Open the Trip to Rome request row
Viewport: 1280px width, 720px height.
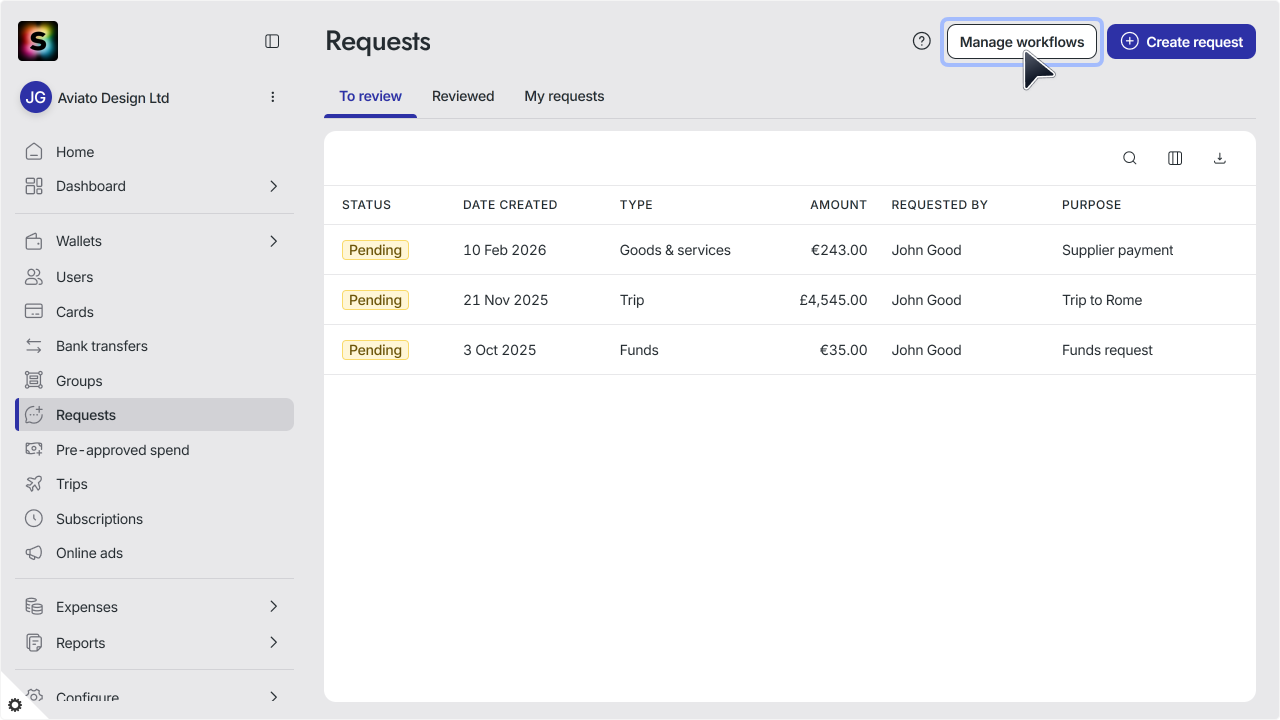coord(790,300)
